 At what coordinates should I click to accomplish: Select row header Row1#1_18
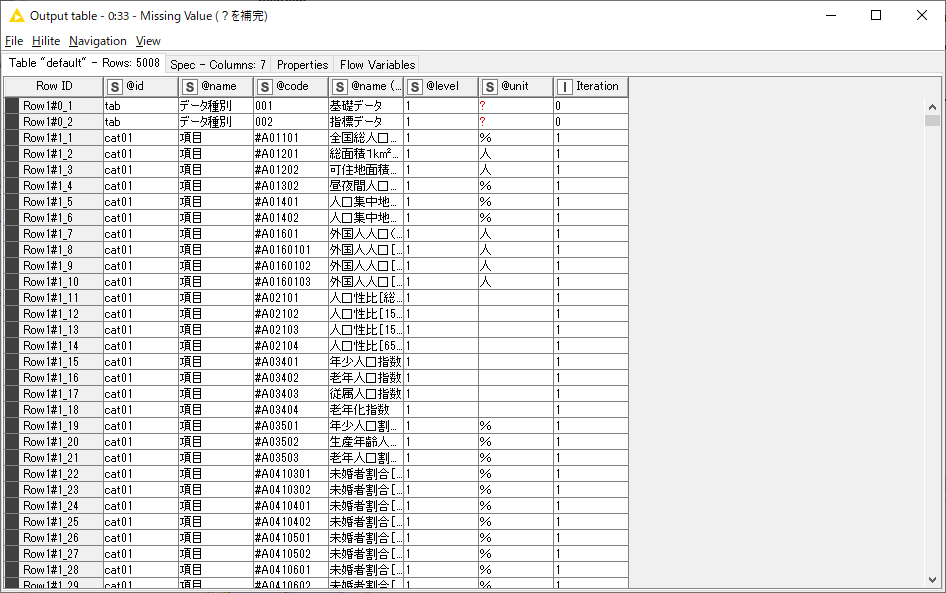coord(54,410)
